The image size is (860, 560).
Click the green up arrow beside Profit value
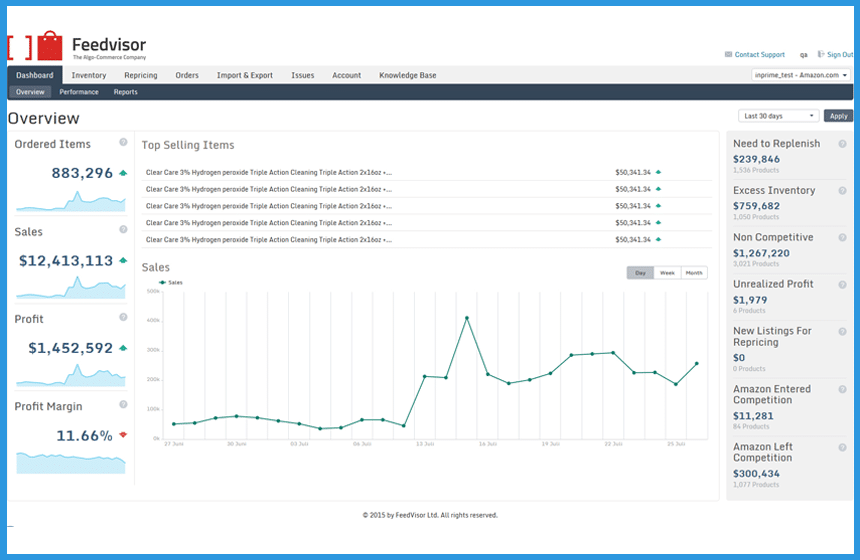pyautogui.click(x=123, y=348)
